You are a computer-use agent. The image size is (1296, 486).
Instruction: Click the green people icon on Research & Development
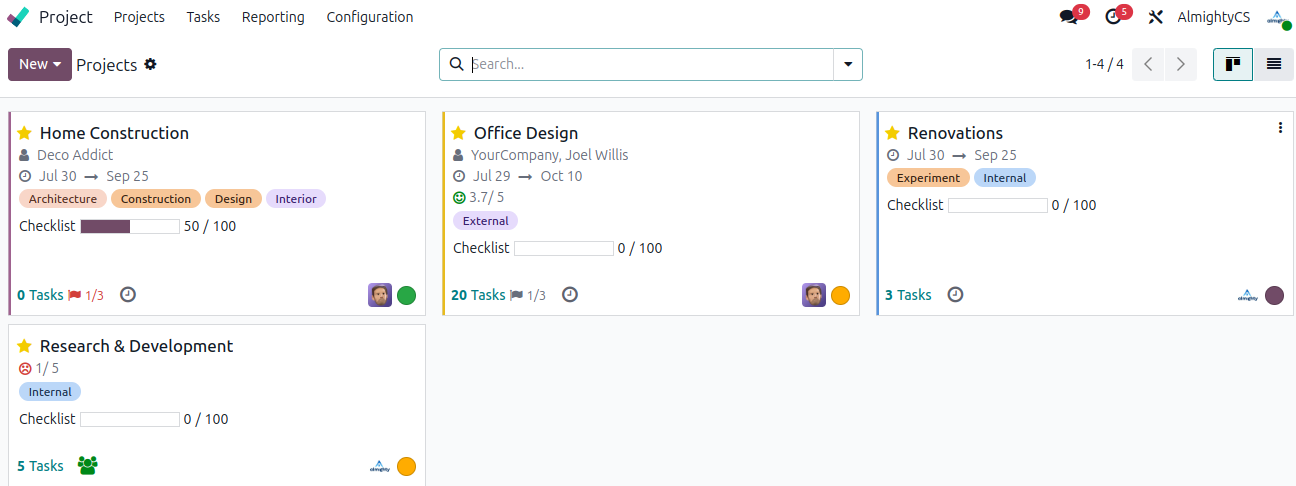pyautogui.click(x=88, y=466)
